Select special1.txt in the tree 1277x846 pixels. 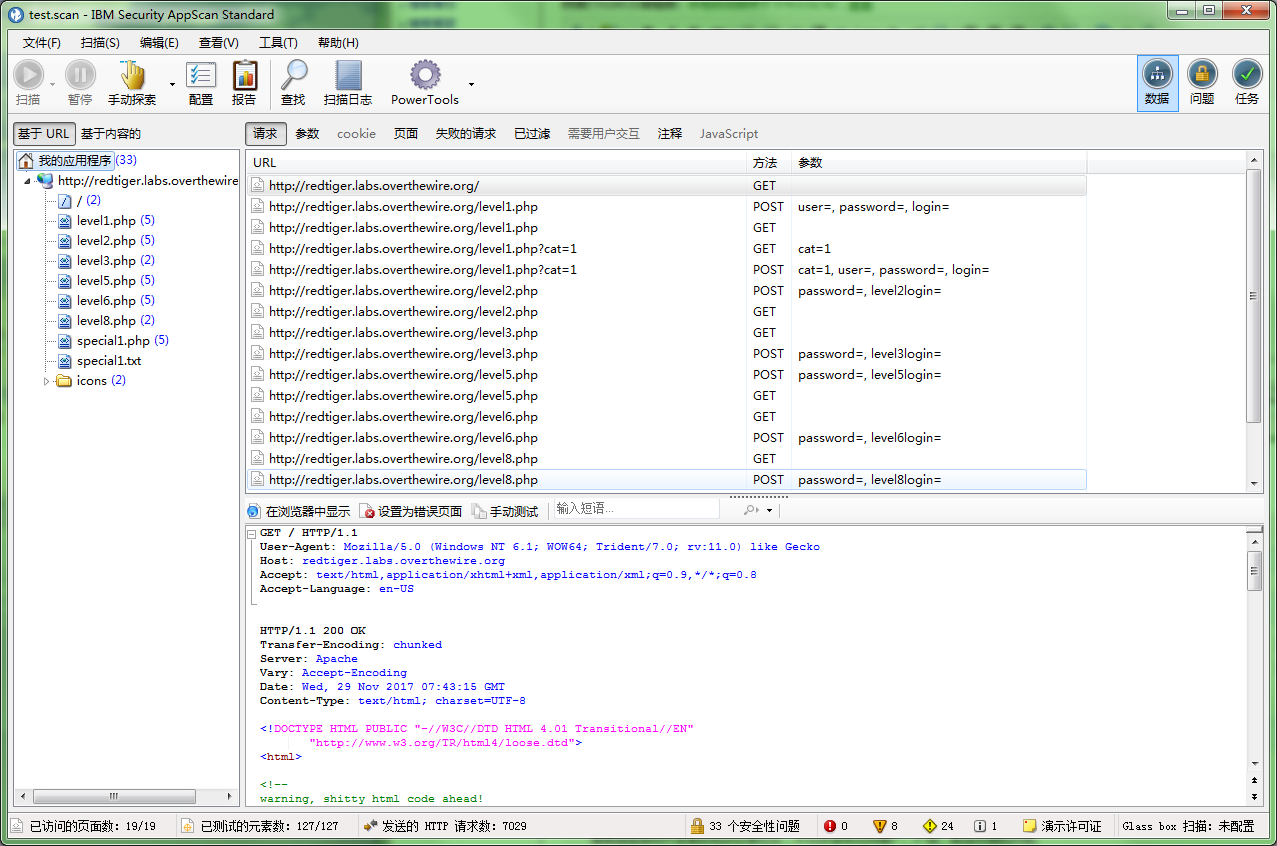tap(109, 361)
